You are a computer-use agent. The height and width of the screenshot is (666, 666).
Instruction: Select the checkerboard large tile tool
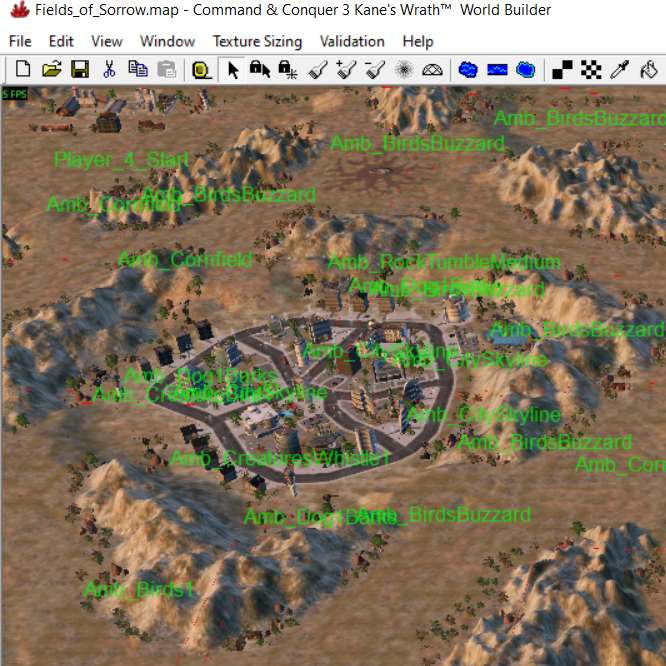(591, 70)
